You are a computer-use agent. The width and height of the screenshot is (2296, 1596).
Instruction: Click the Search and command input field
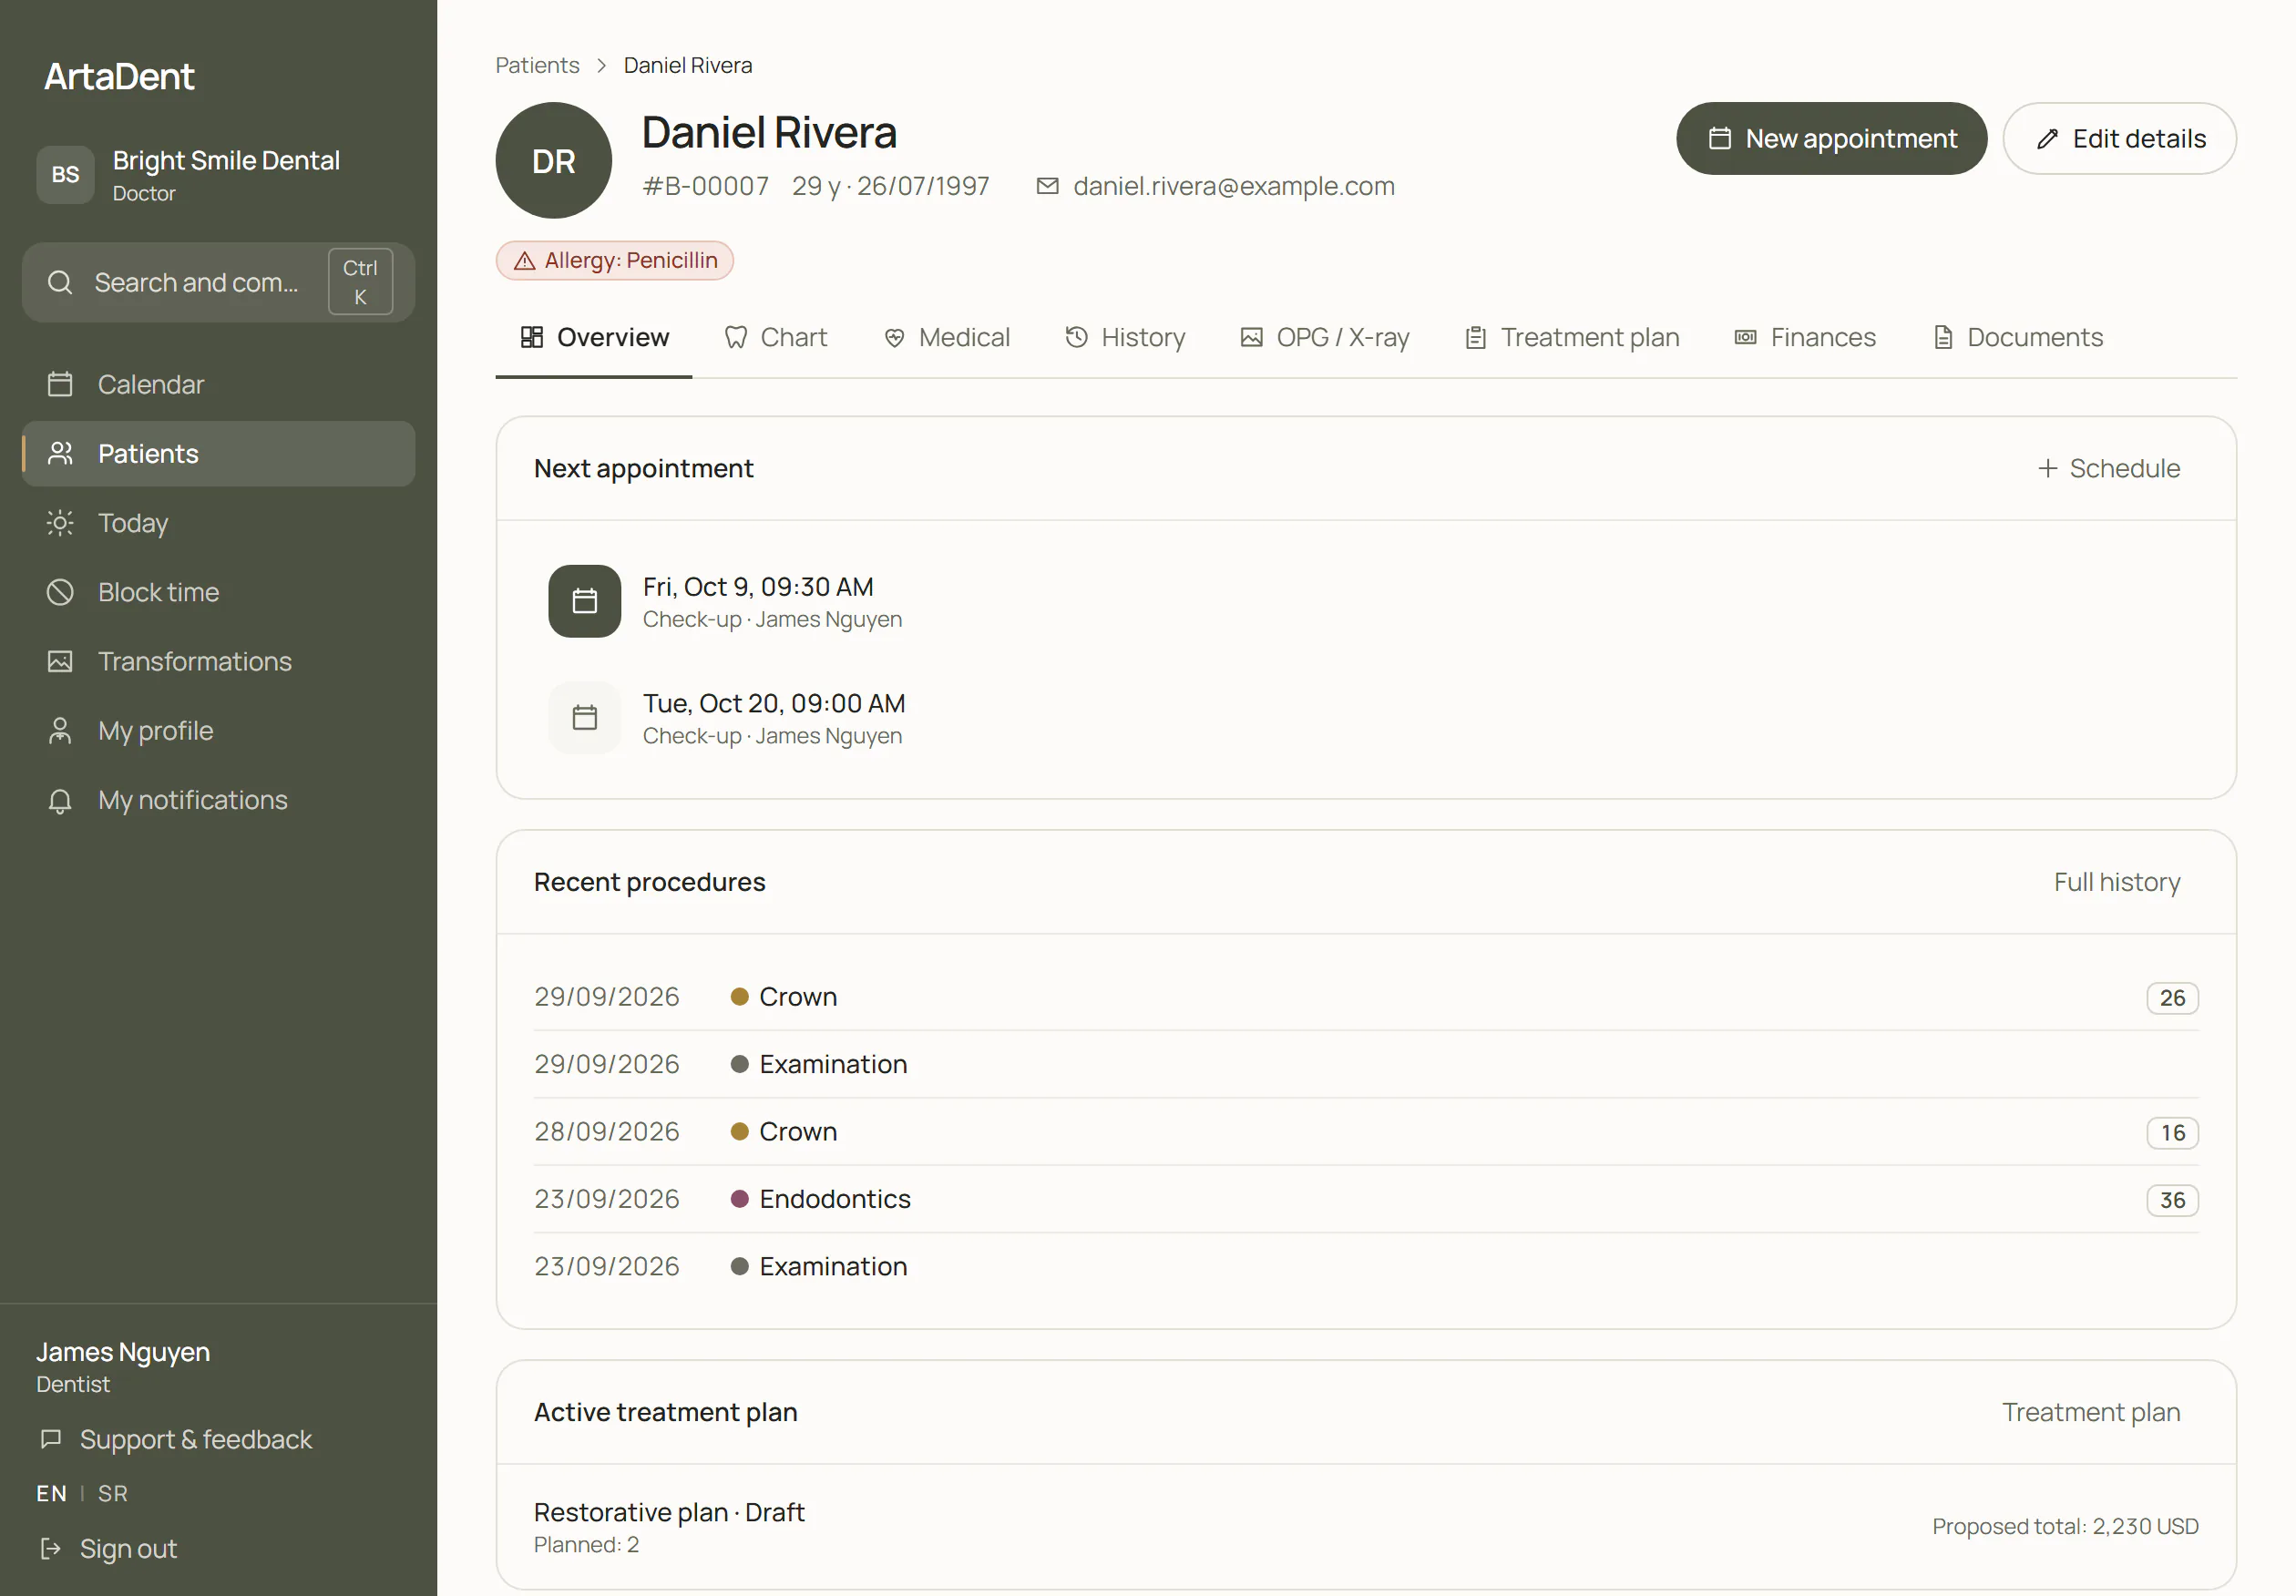click(218, 282)
